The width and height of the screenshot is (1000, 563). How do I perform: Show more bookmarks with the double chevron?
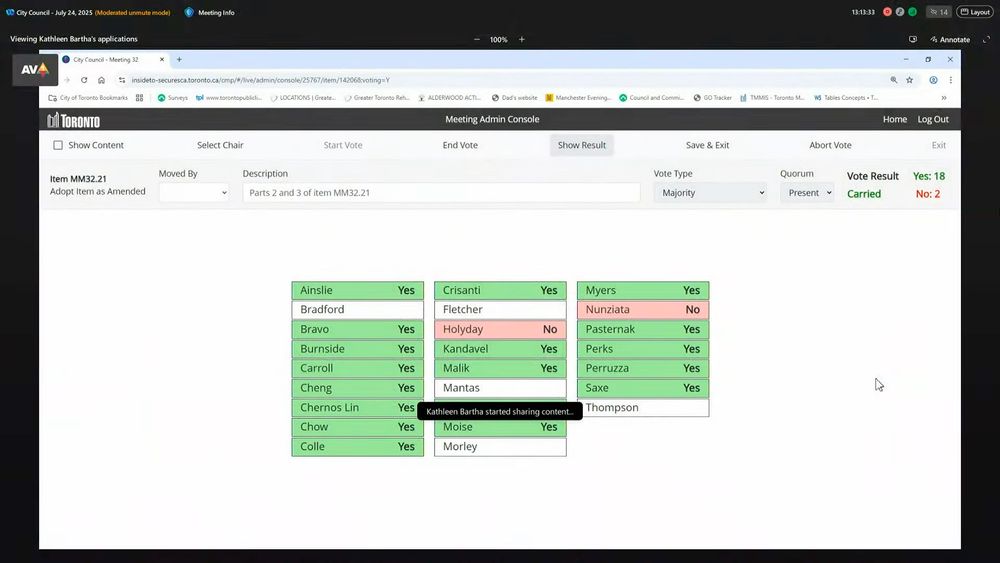click(944, 98)
